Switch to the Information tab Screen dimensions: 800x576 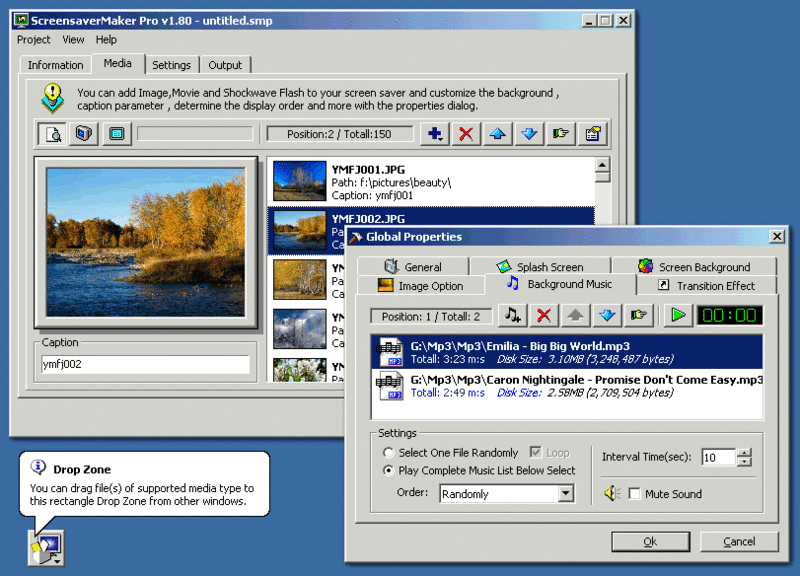pyautogui.click(x=56, y=65)
